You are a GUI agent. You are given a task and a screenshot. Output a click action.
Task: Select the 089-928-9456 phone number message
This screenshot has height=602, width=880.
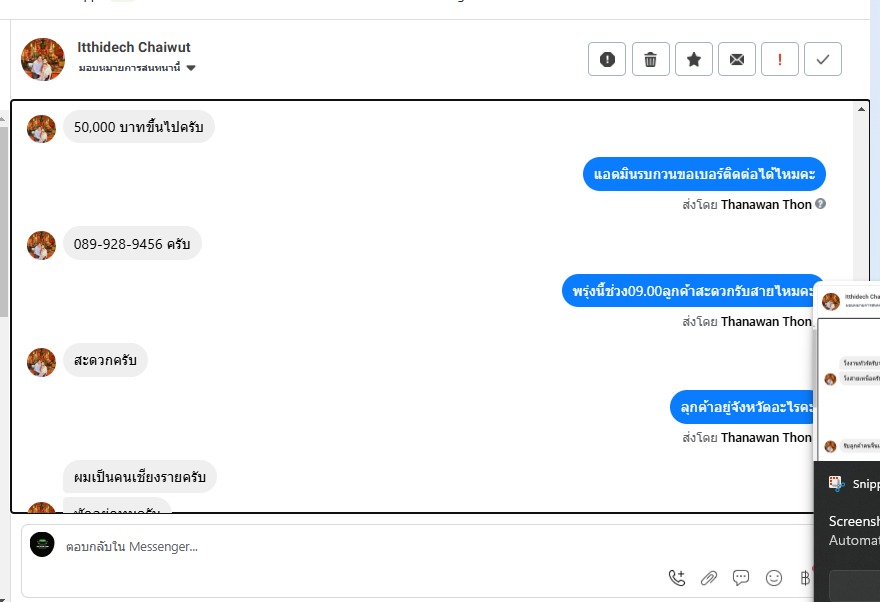coord(132,243)
